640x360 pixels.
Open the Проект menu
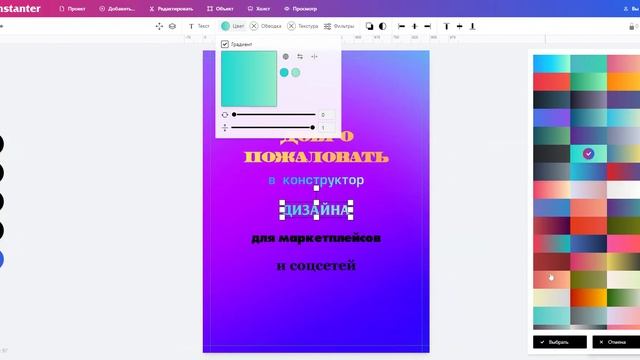[72, 9]
